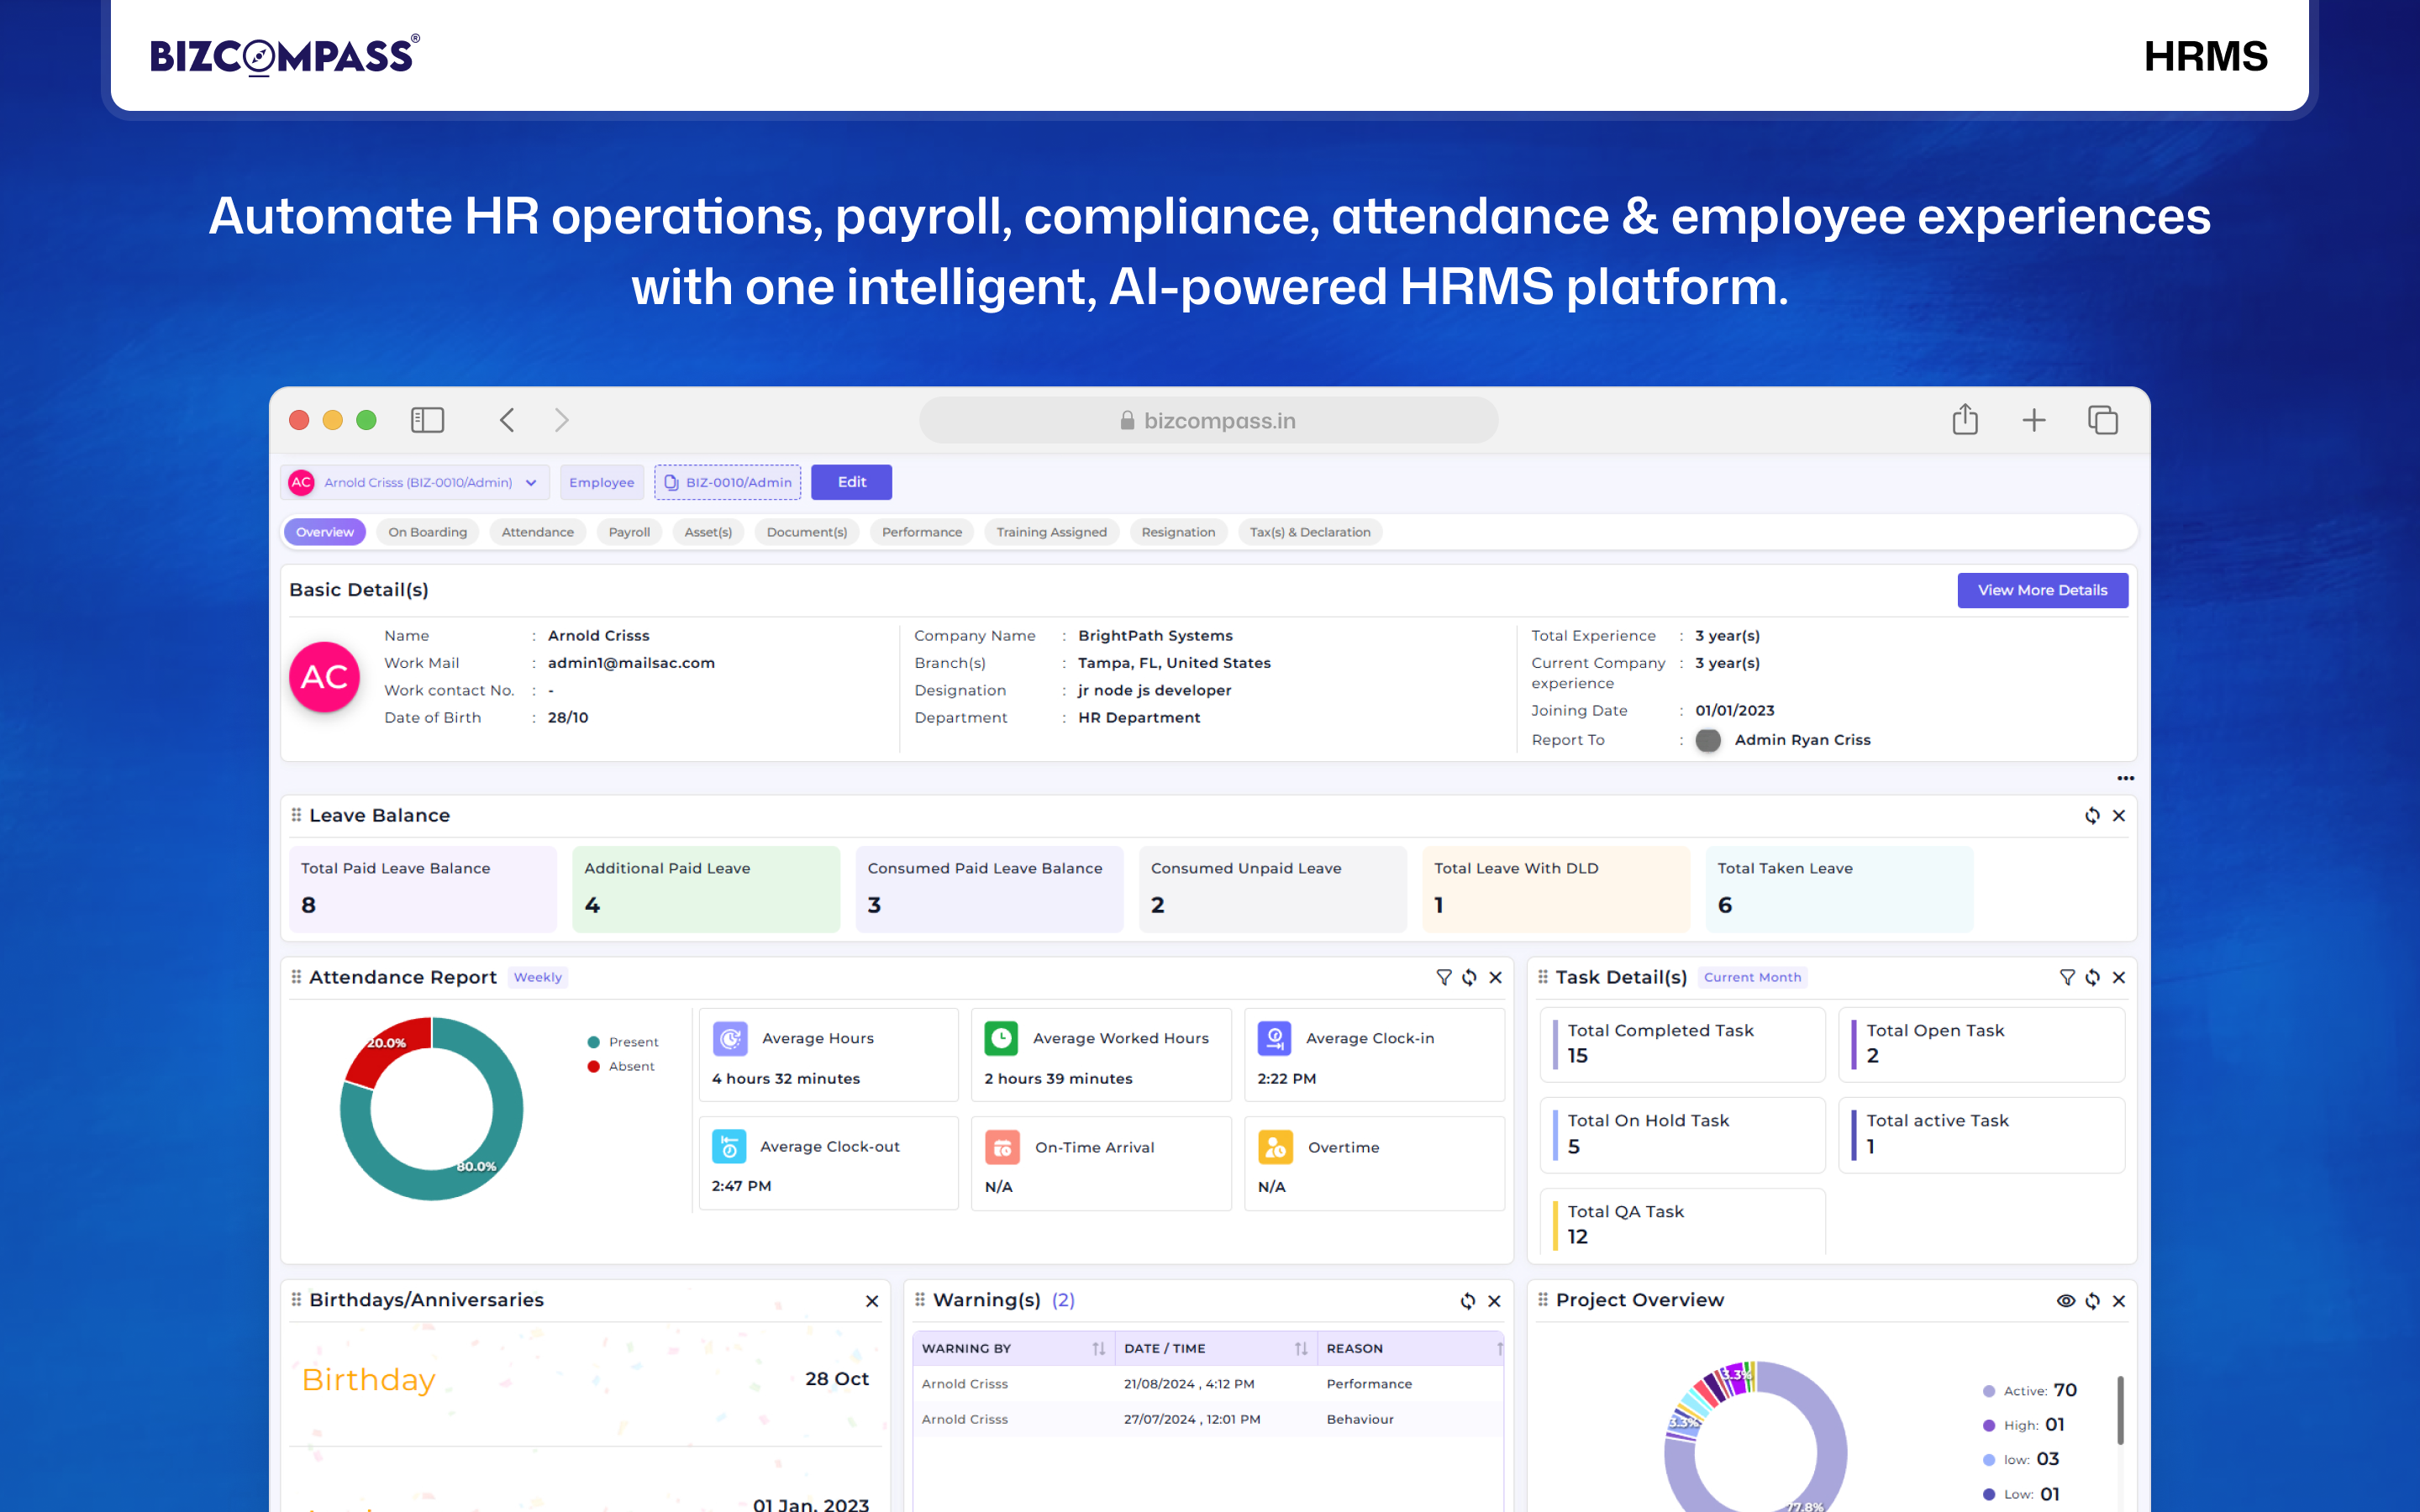Close the Task Detail(s) widget
2420x1512 pixels.
[x=2119, y=977]
